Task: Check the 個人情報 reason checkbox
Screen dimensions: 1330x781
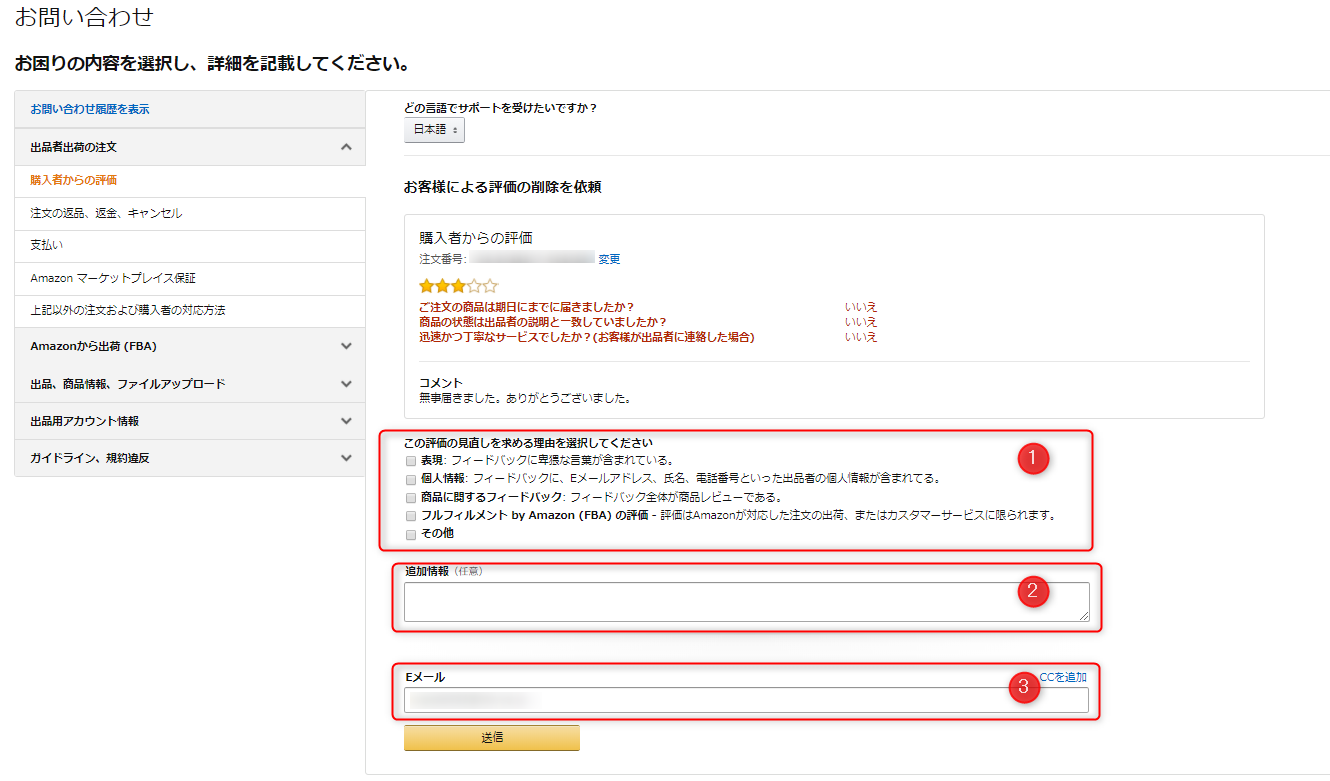Action: (x=411, y=479)
